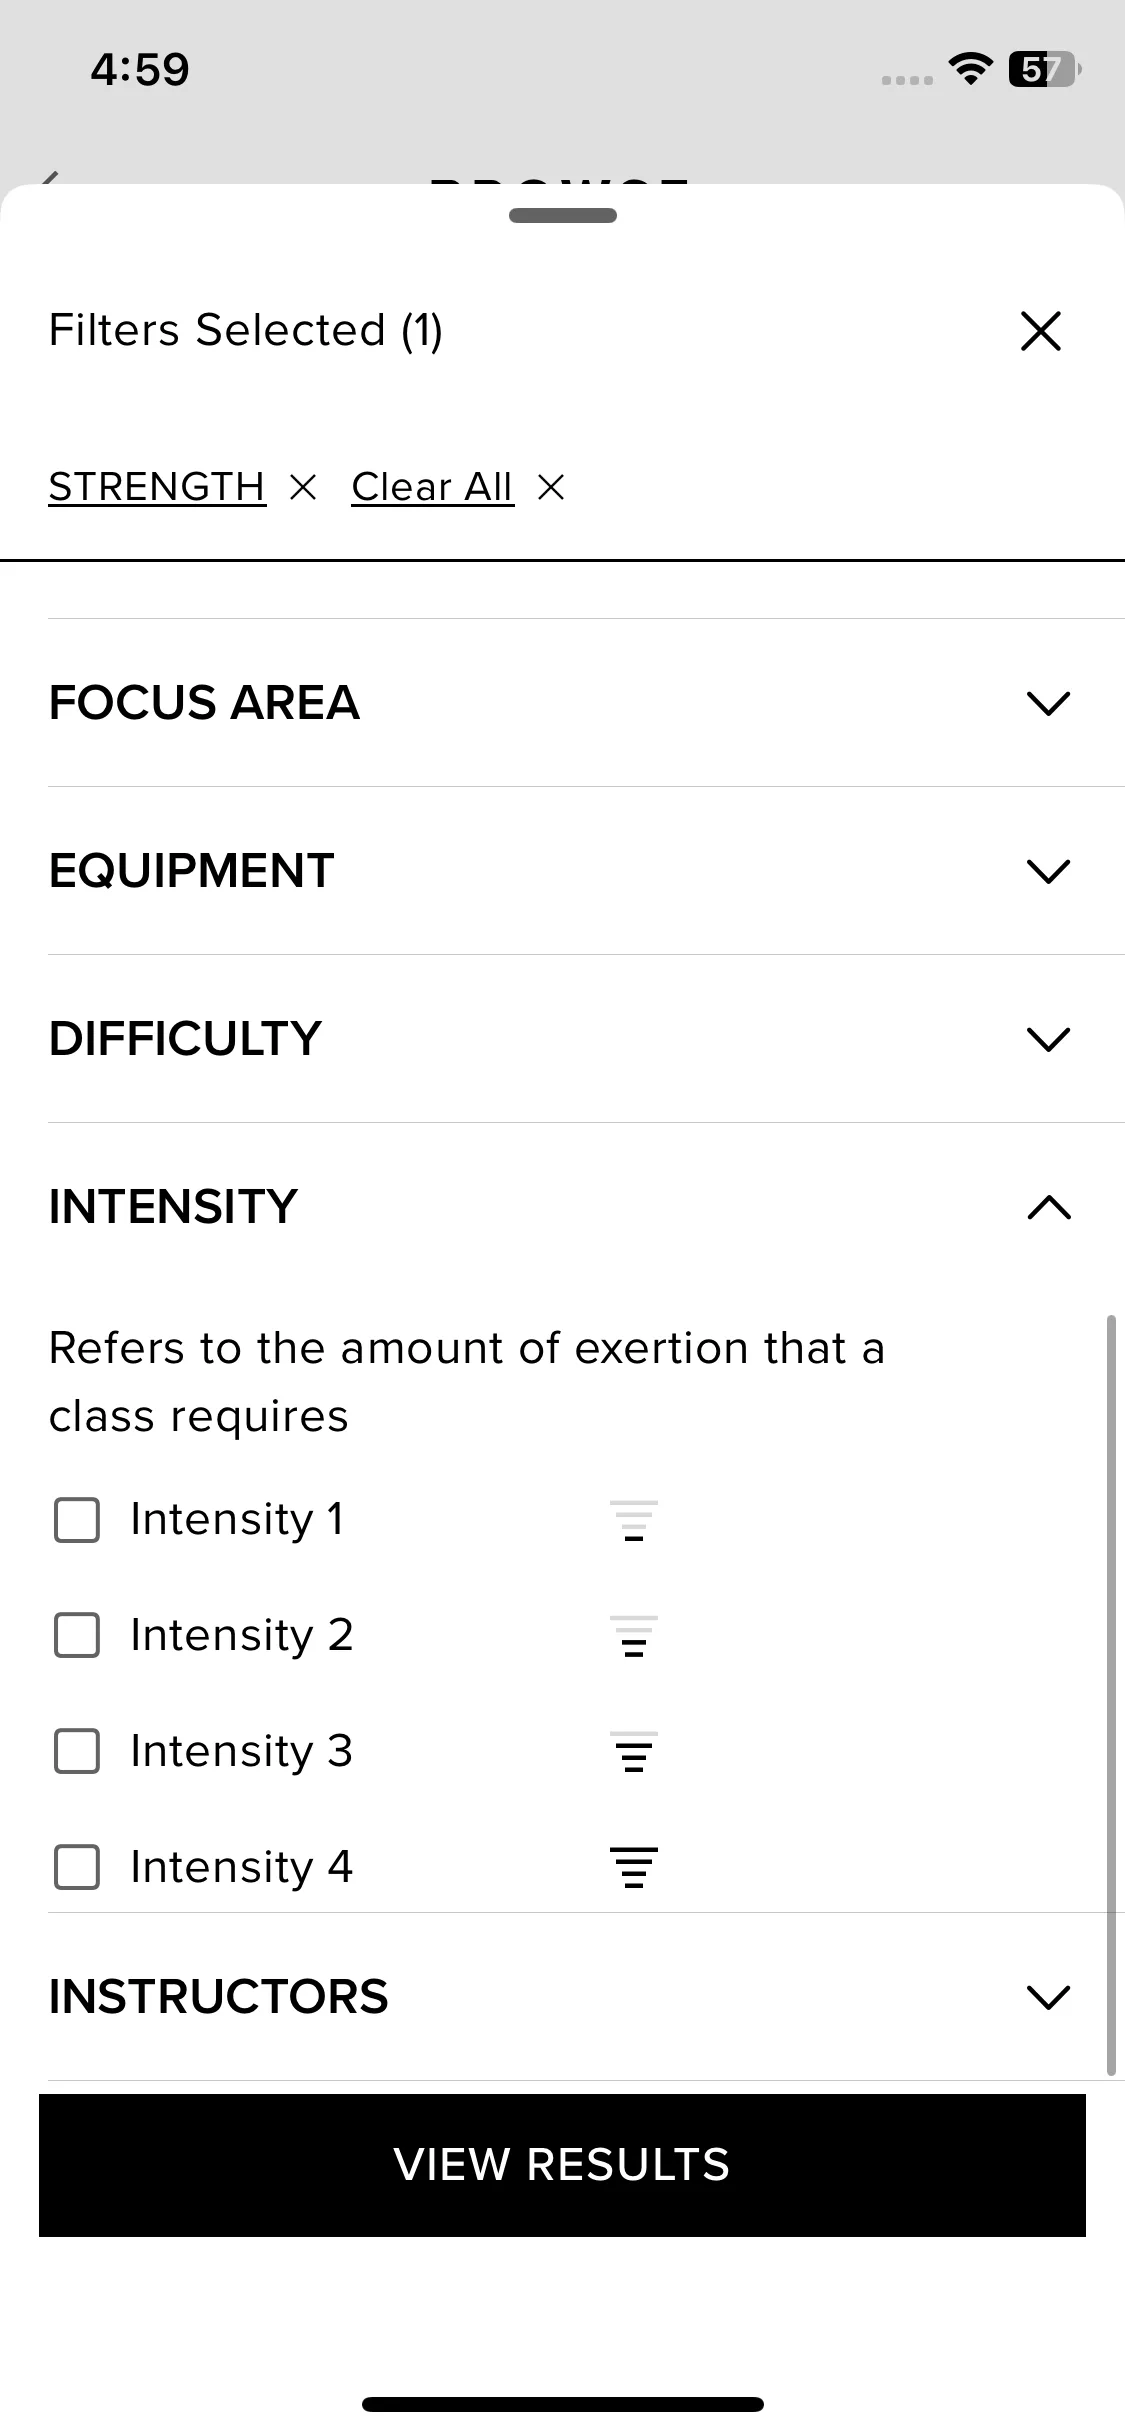The width and height of the screenshot is (1125, 2436).
Task: Tap the Intensity 3 level bars icon
Action: (634, 1752)
